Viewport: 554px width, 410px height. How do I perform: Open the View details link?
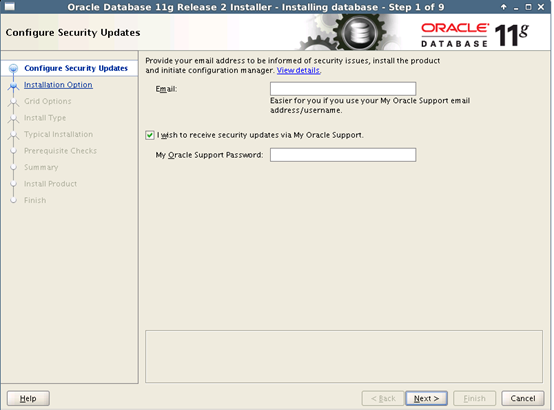tap(298, 70)
